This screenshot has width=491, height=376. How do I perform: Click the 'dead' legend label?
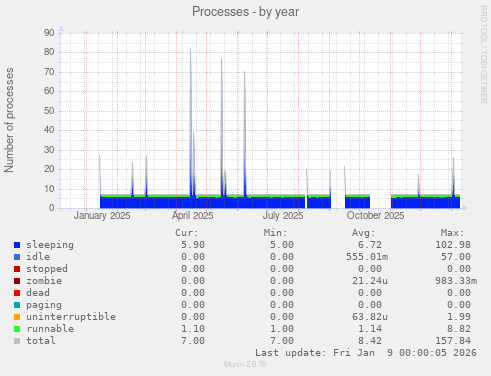[38, 293]
